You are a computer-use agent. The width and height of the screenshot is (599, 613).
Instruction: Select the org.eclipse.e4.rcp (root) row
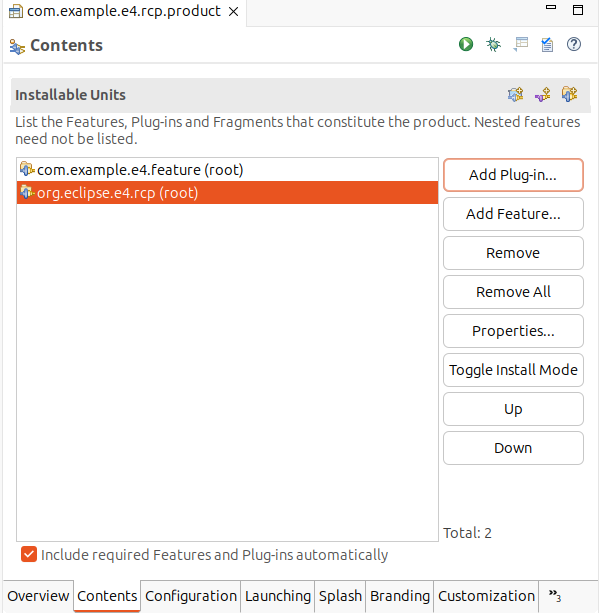click(x=227, y=192)
